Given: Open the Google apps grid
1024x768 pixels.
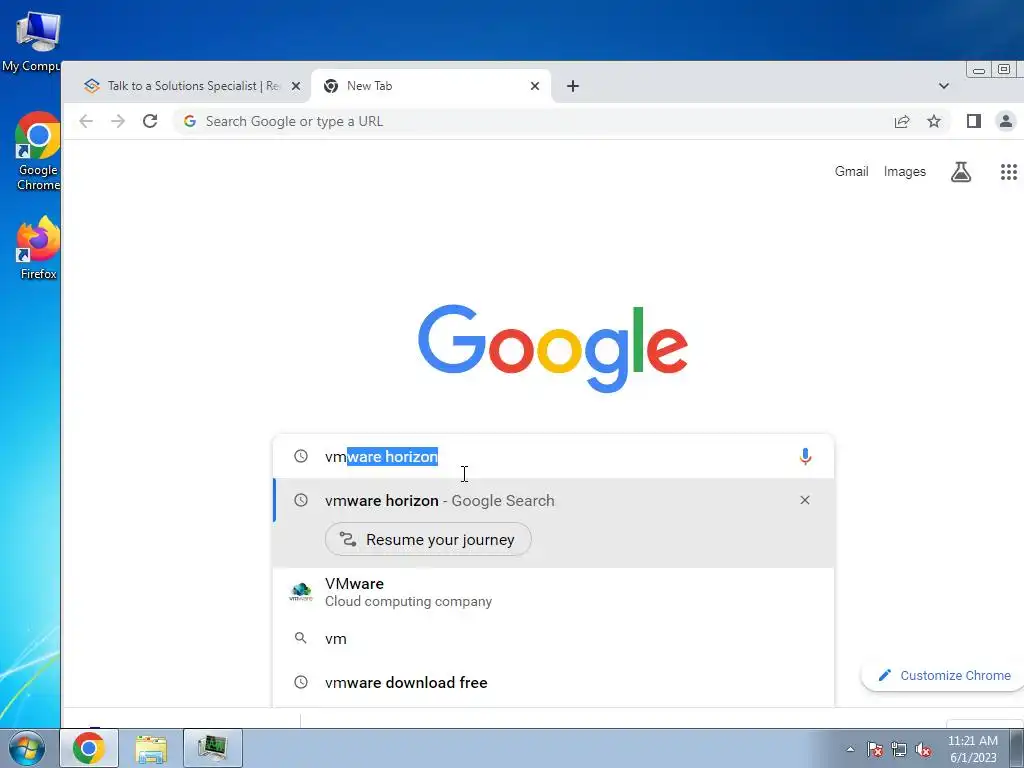Looking at the screenshot, I should (x=1008, y=172).
